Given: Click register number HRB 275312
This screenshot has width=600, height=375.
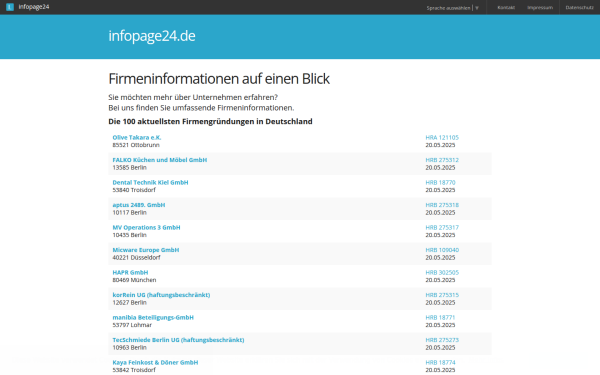Looking at the screenshot, I should (442, 160).
